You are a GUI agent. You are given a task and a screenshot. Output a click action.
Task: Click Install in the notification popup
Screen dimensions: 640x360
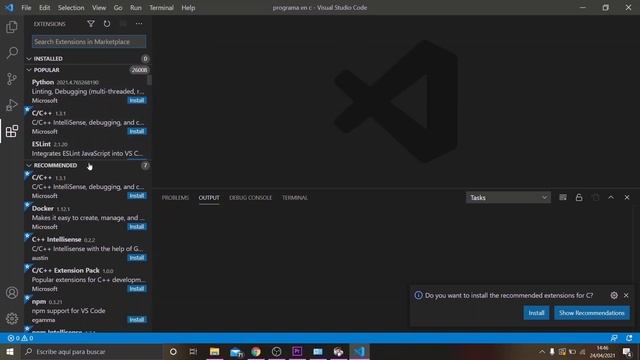click(536, 313)
